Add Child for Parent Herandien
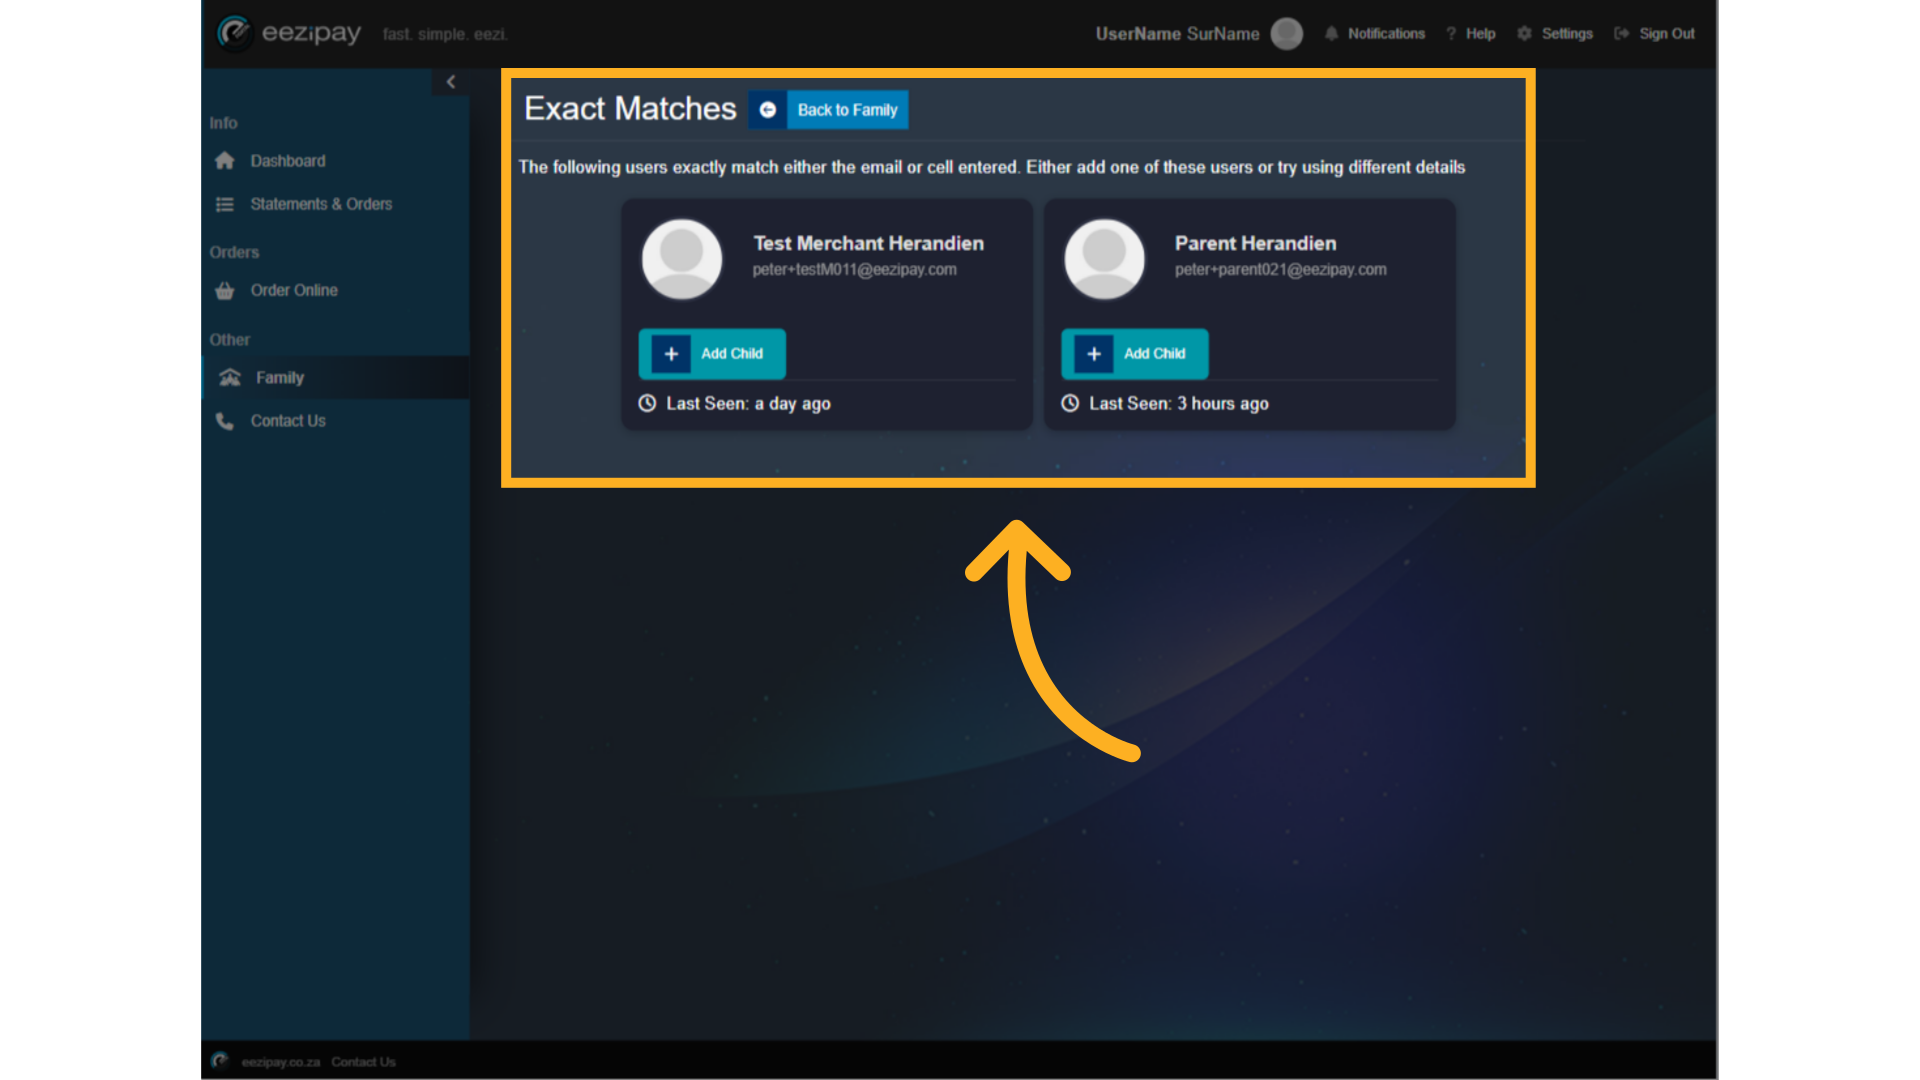 tap(1135, 354)
